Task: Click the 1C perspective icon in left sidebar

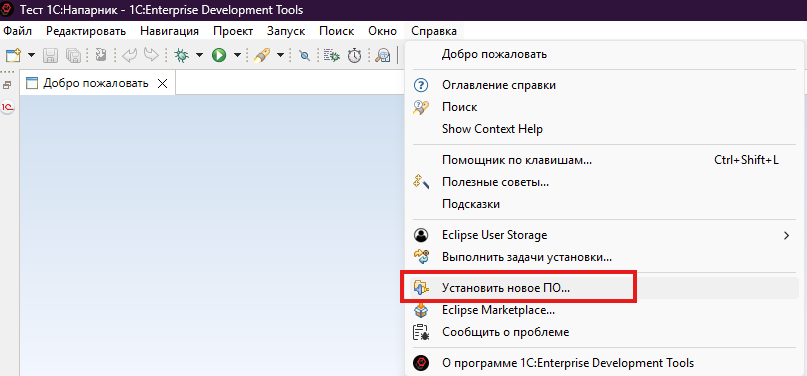Action: (8, 107)
